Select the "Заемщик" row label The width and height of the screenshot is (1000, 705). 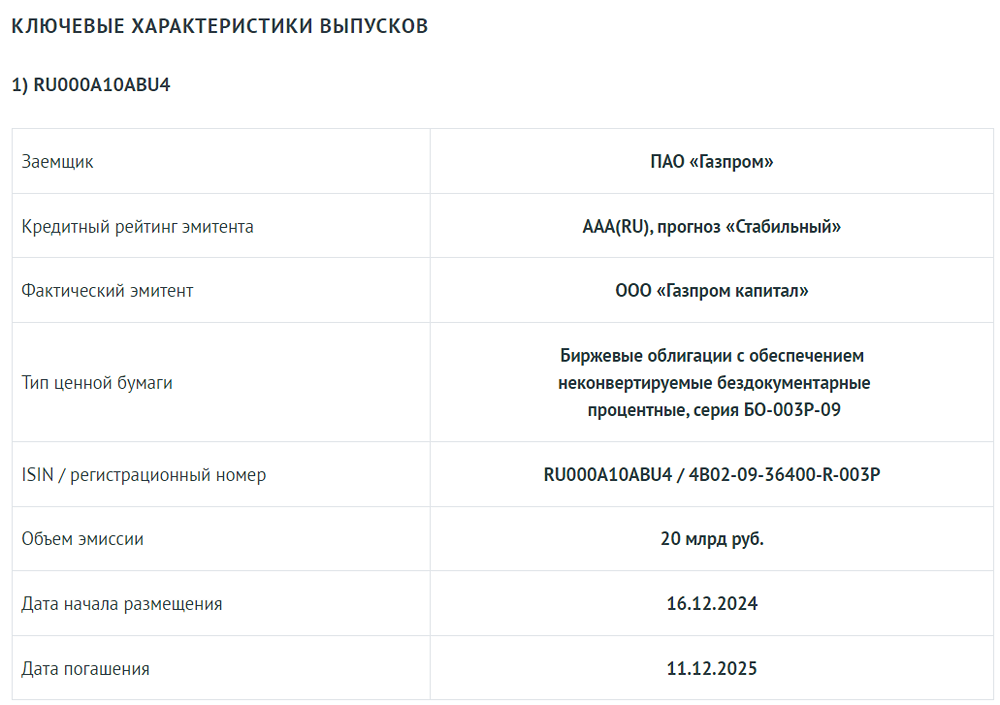tap(58, 161)
